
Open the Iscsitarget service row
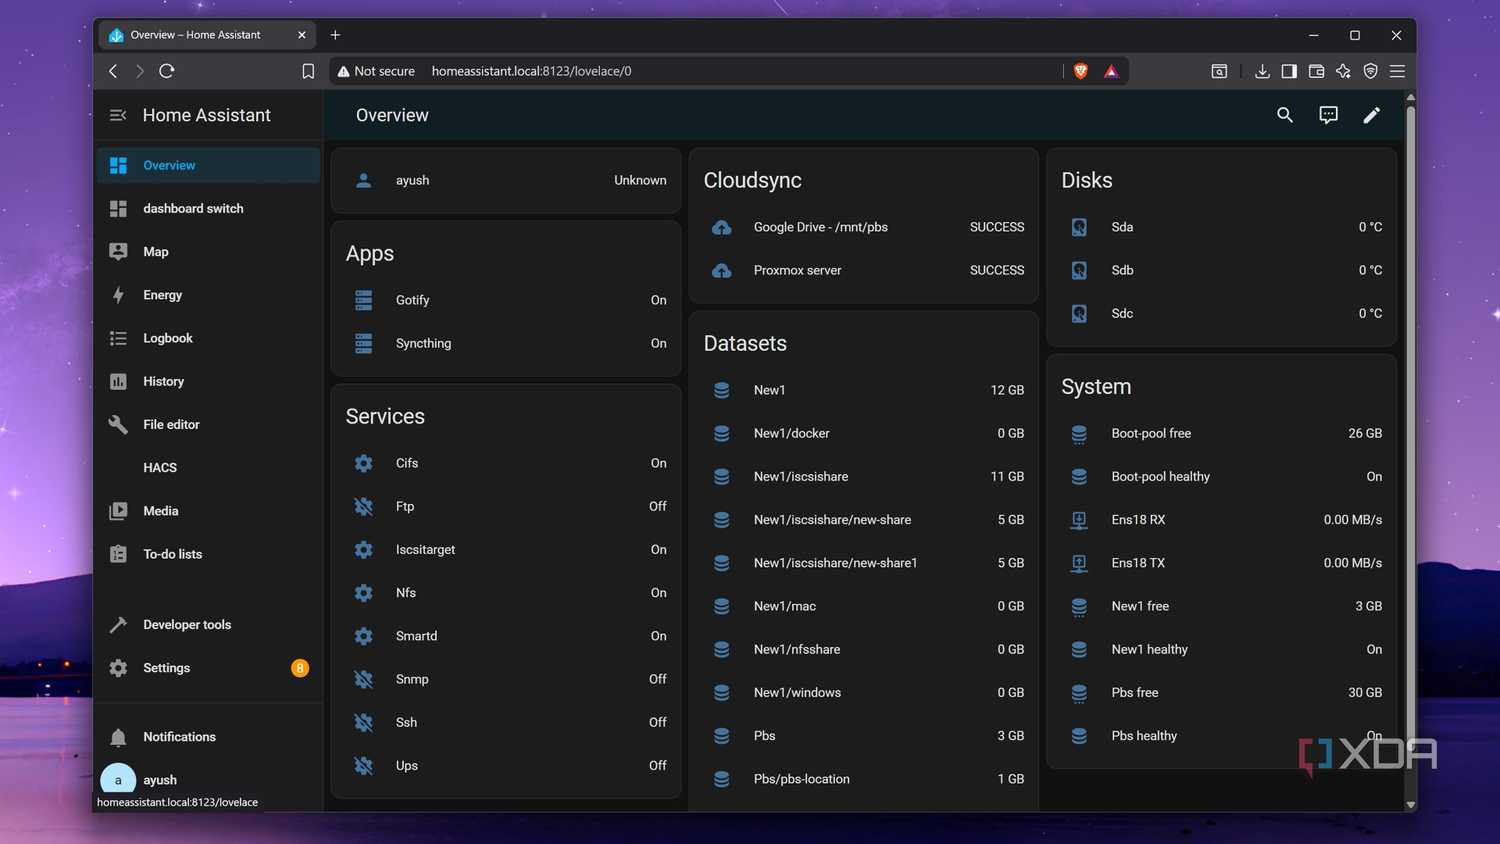point(506,549)
